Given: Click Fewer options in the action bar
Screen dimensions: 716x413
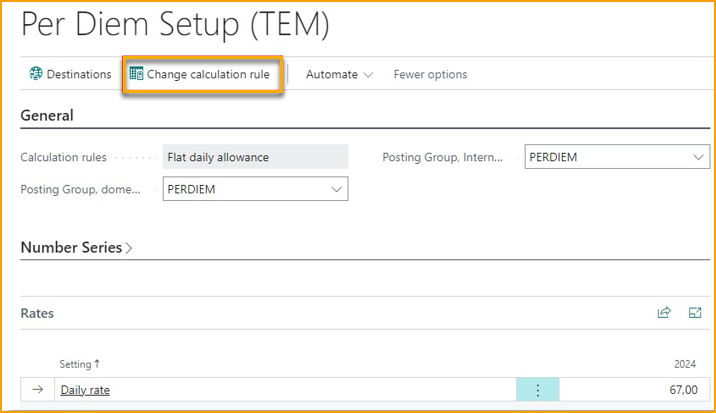Looking at the screenshot, I should click(430, 74).
